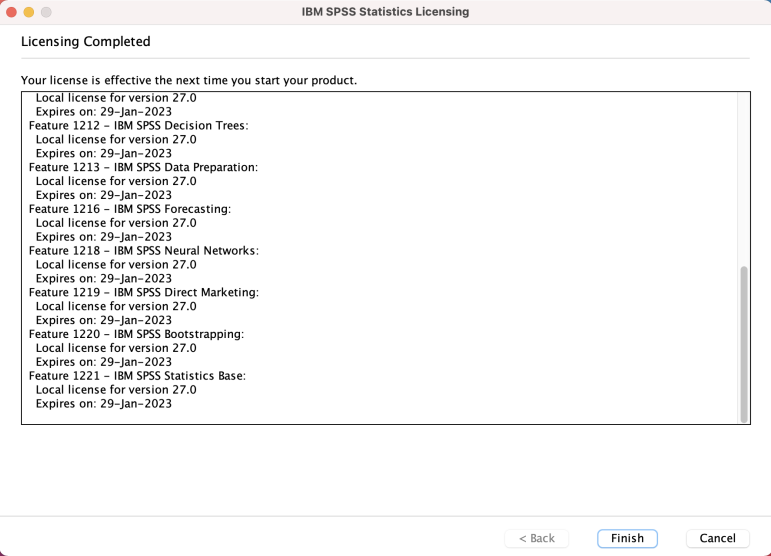Image resolution: width=771 pixels, height=556 pixels.
Task: Click the Finish button
Action: click(x=627, y=538)
